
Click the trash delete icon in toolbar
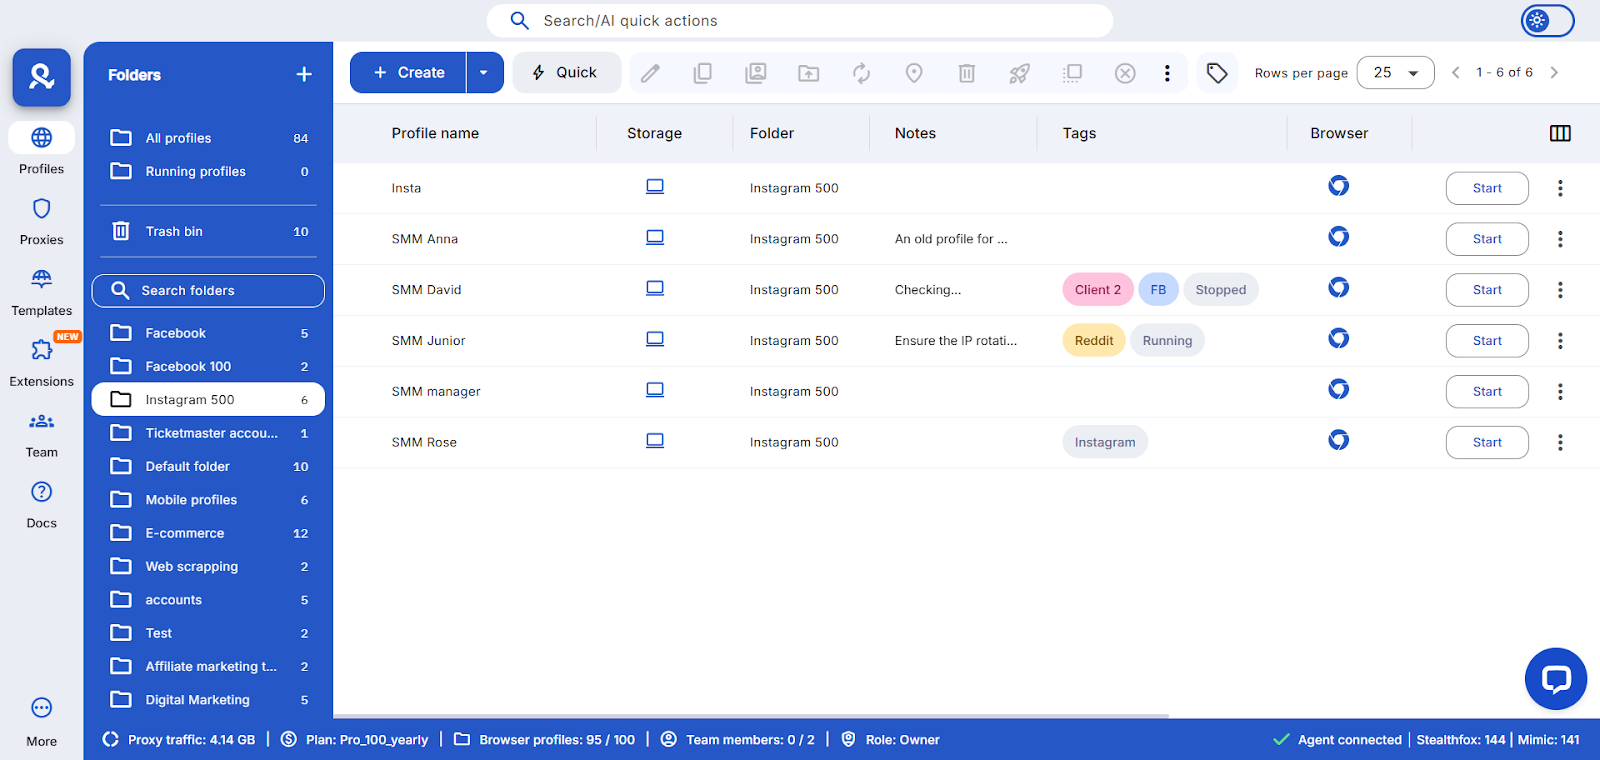[966, 73]
